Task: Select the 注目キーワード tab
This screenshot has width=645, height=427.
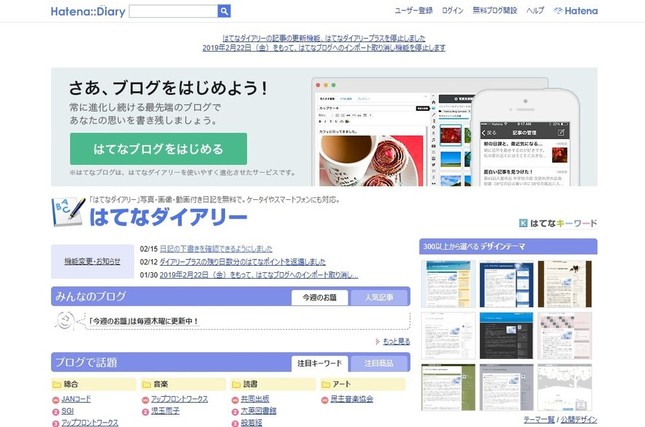Action: (320, 362)
